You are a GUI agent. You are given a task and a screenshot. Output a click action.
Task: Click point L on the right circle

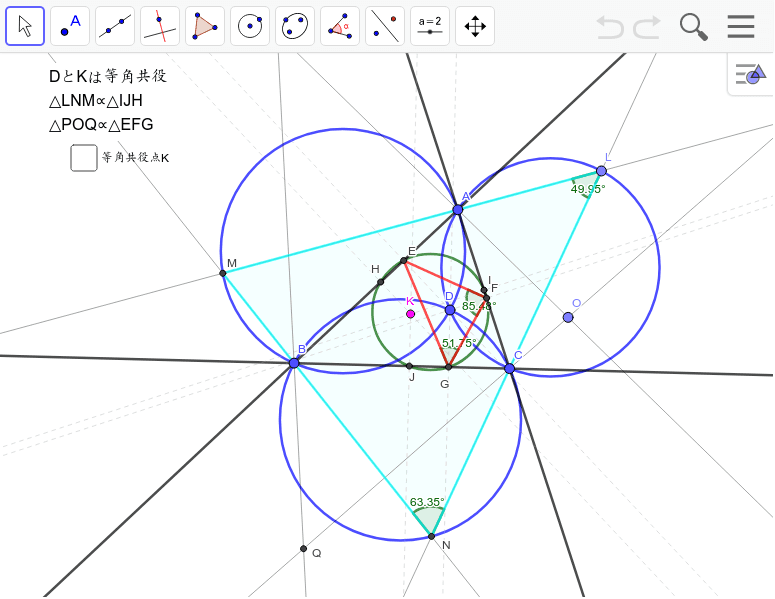coord(601,171)
